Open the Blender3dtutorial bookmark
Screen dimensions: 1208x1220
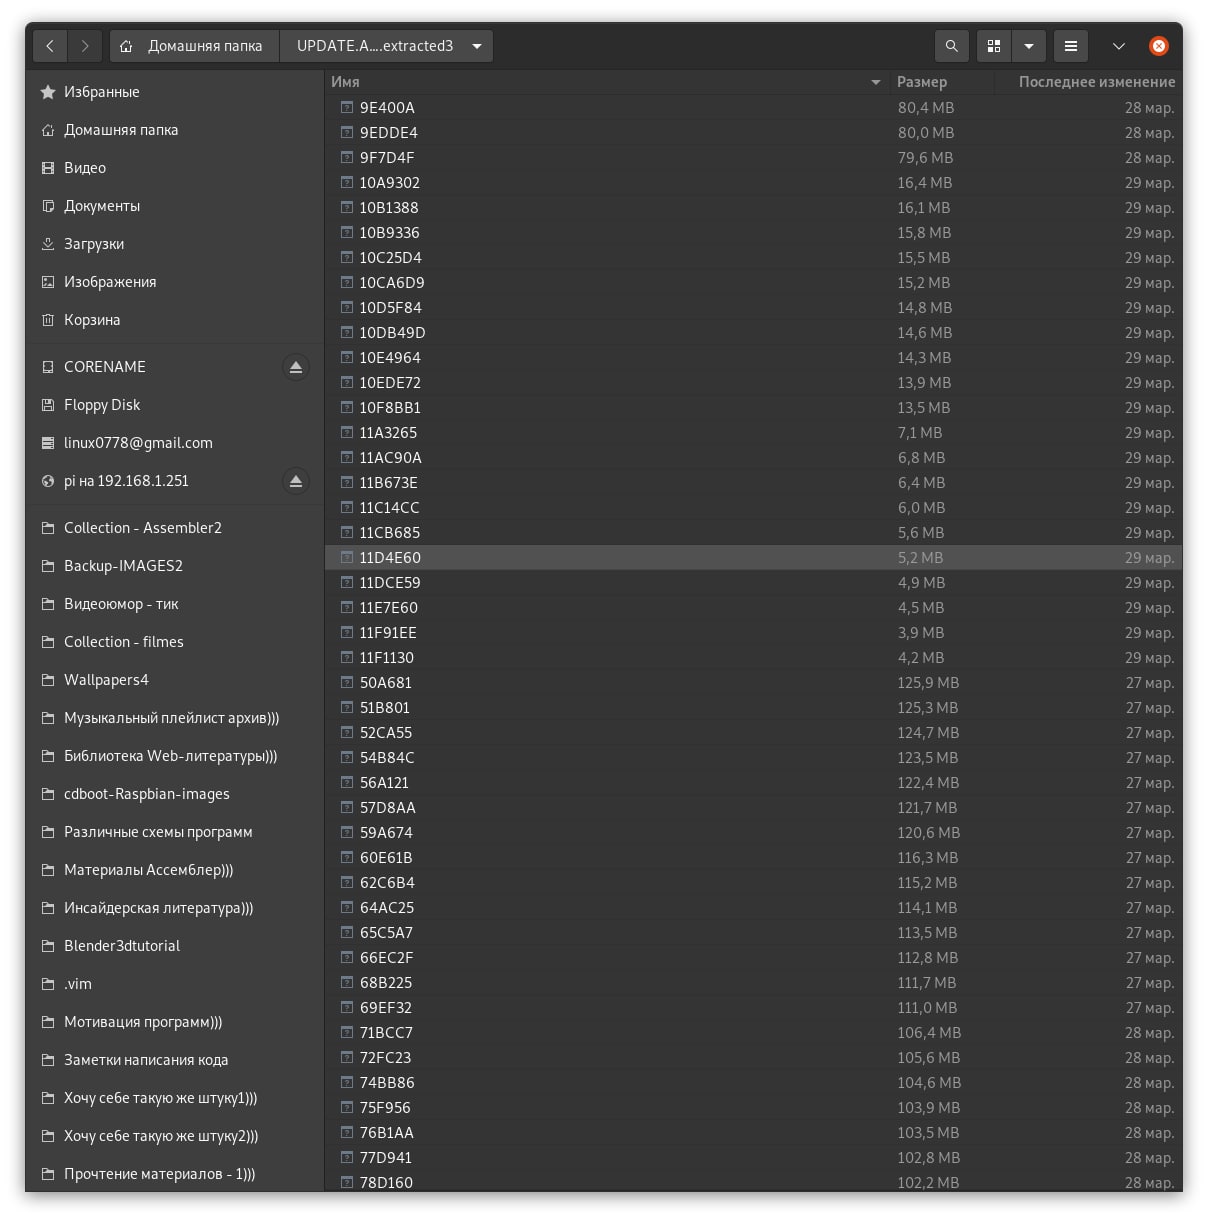175,946
